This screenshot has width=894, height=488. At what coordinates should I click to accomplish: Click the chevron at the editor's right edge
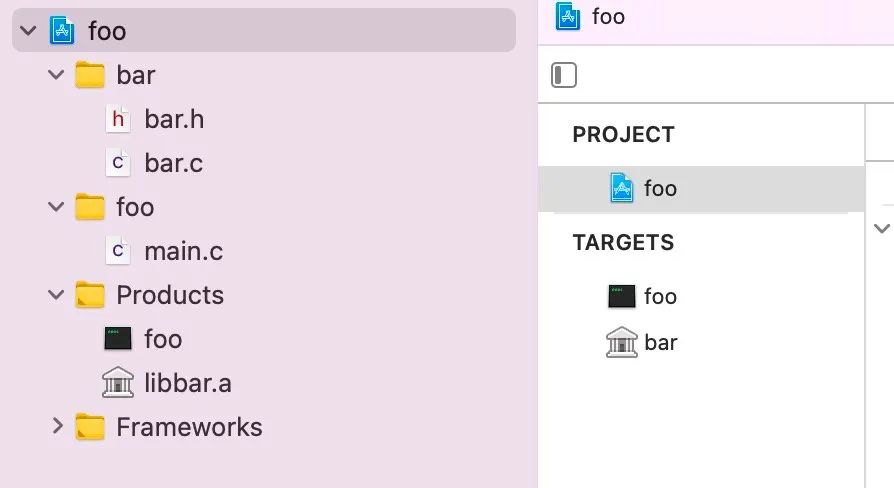pos(881,229)
